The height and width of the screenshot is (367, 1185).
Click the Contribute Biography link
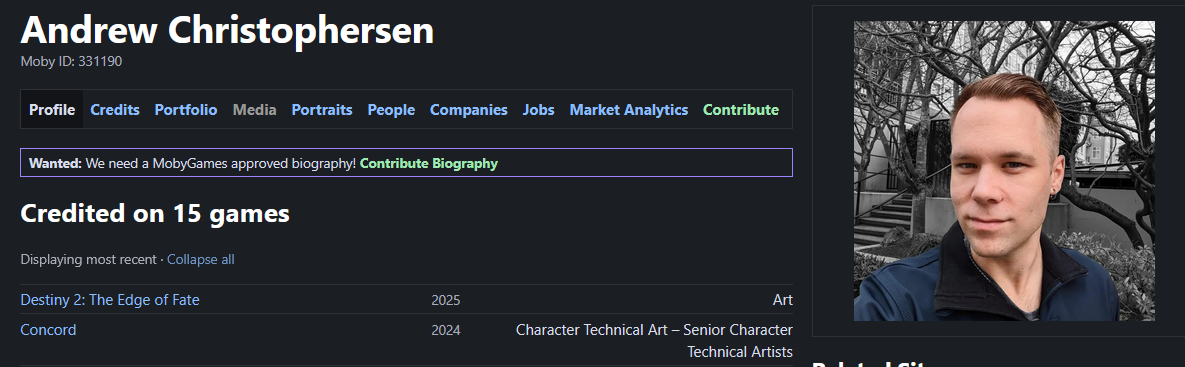[429, 163]
